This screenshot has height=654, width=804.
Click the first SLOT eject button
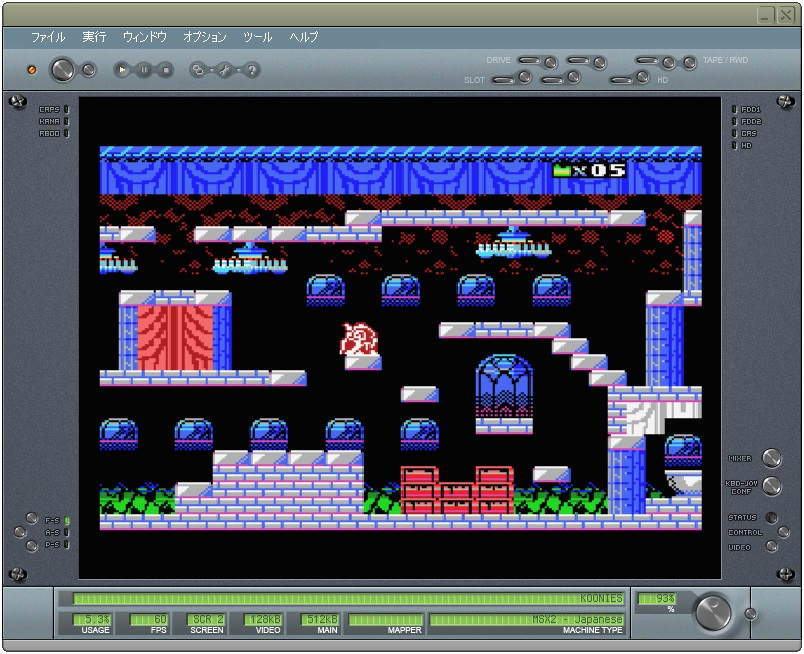[525, 77]
